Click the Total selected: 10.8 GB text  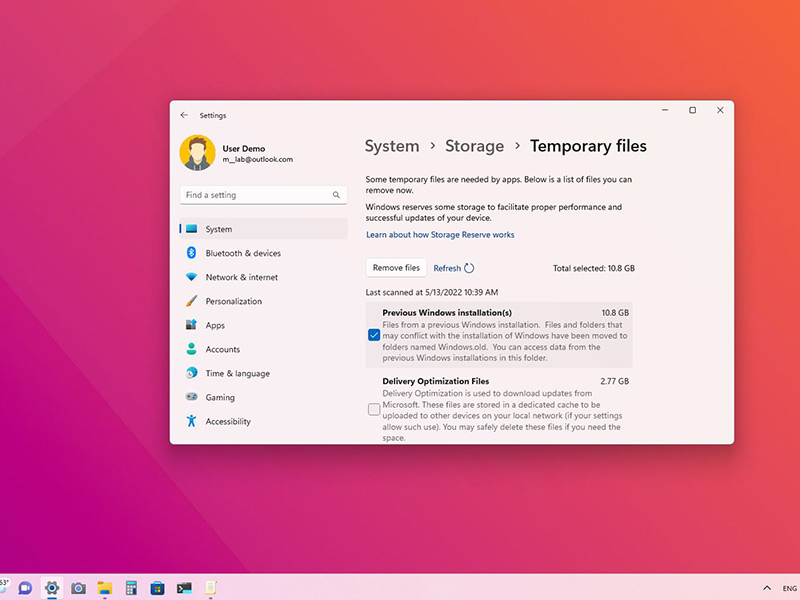point(594,268)
